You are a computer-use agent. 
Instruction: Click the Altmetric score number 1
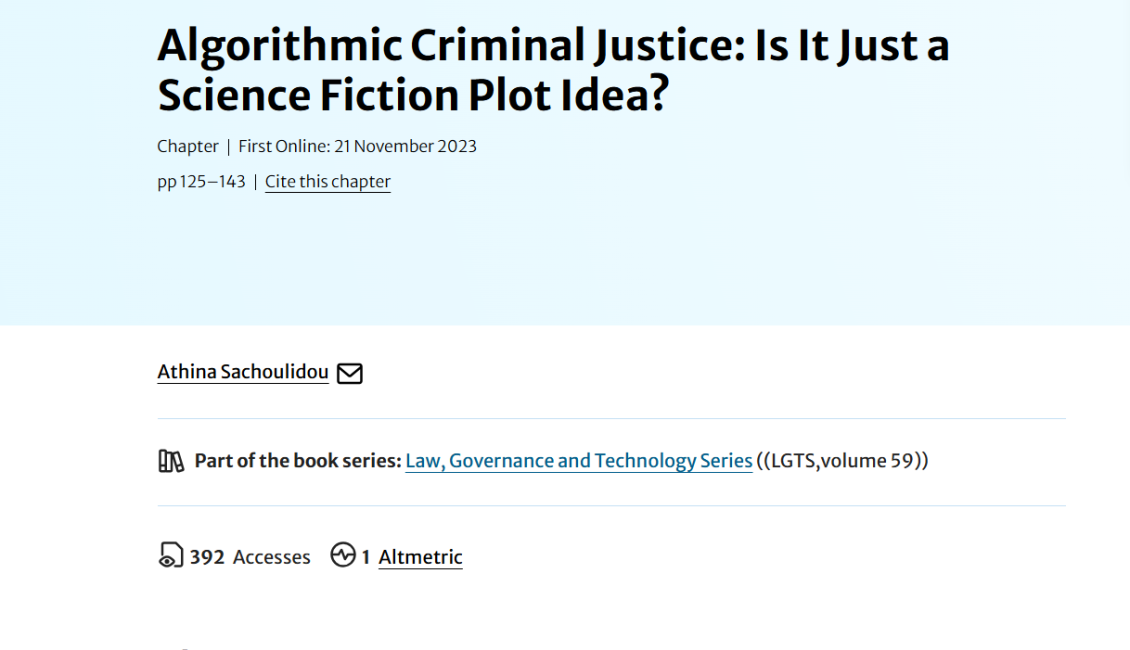click(366, 557)
